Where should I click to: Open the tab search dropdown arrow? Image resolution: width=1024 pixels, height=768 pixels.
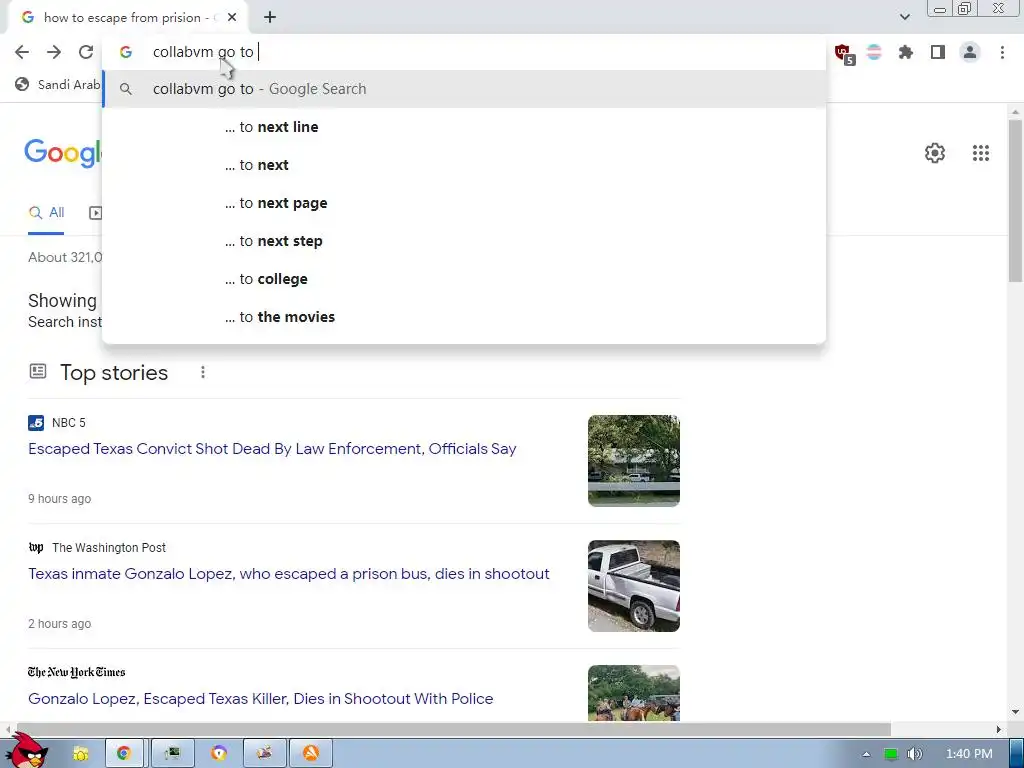point(904,17)
